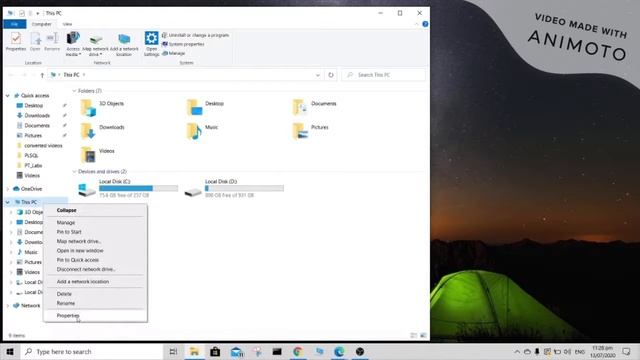Click the This PC address bar path
This screenshot has height=360, width=640.
(x=71, y=75)
